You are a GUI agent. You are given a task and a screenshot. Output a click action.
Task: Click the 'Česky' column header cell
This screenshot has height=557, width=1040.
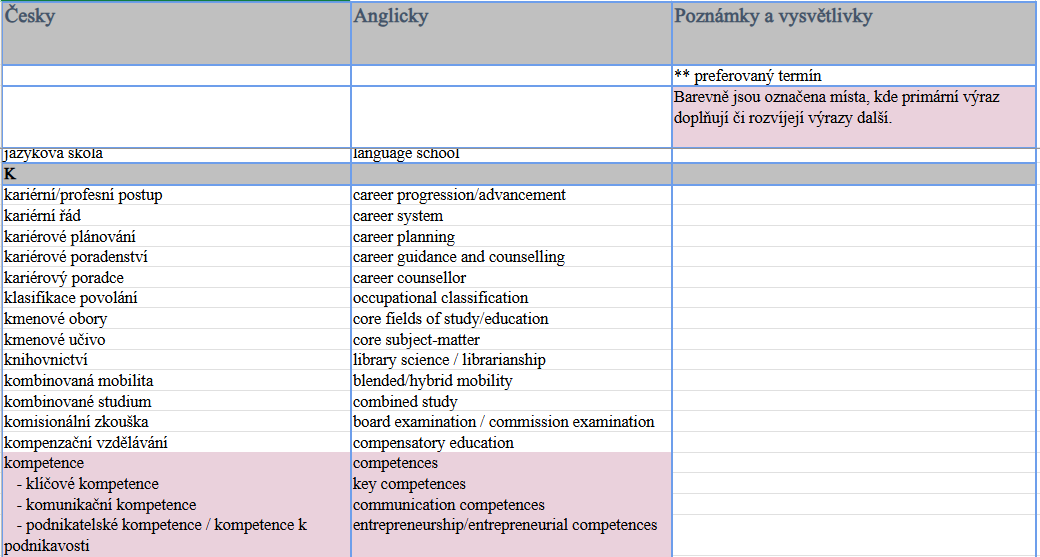click(176, 34)
